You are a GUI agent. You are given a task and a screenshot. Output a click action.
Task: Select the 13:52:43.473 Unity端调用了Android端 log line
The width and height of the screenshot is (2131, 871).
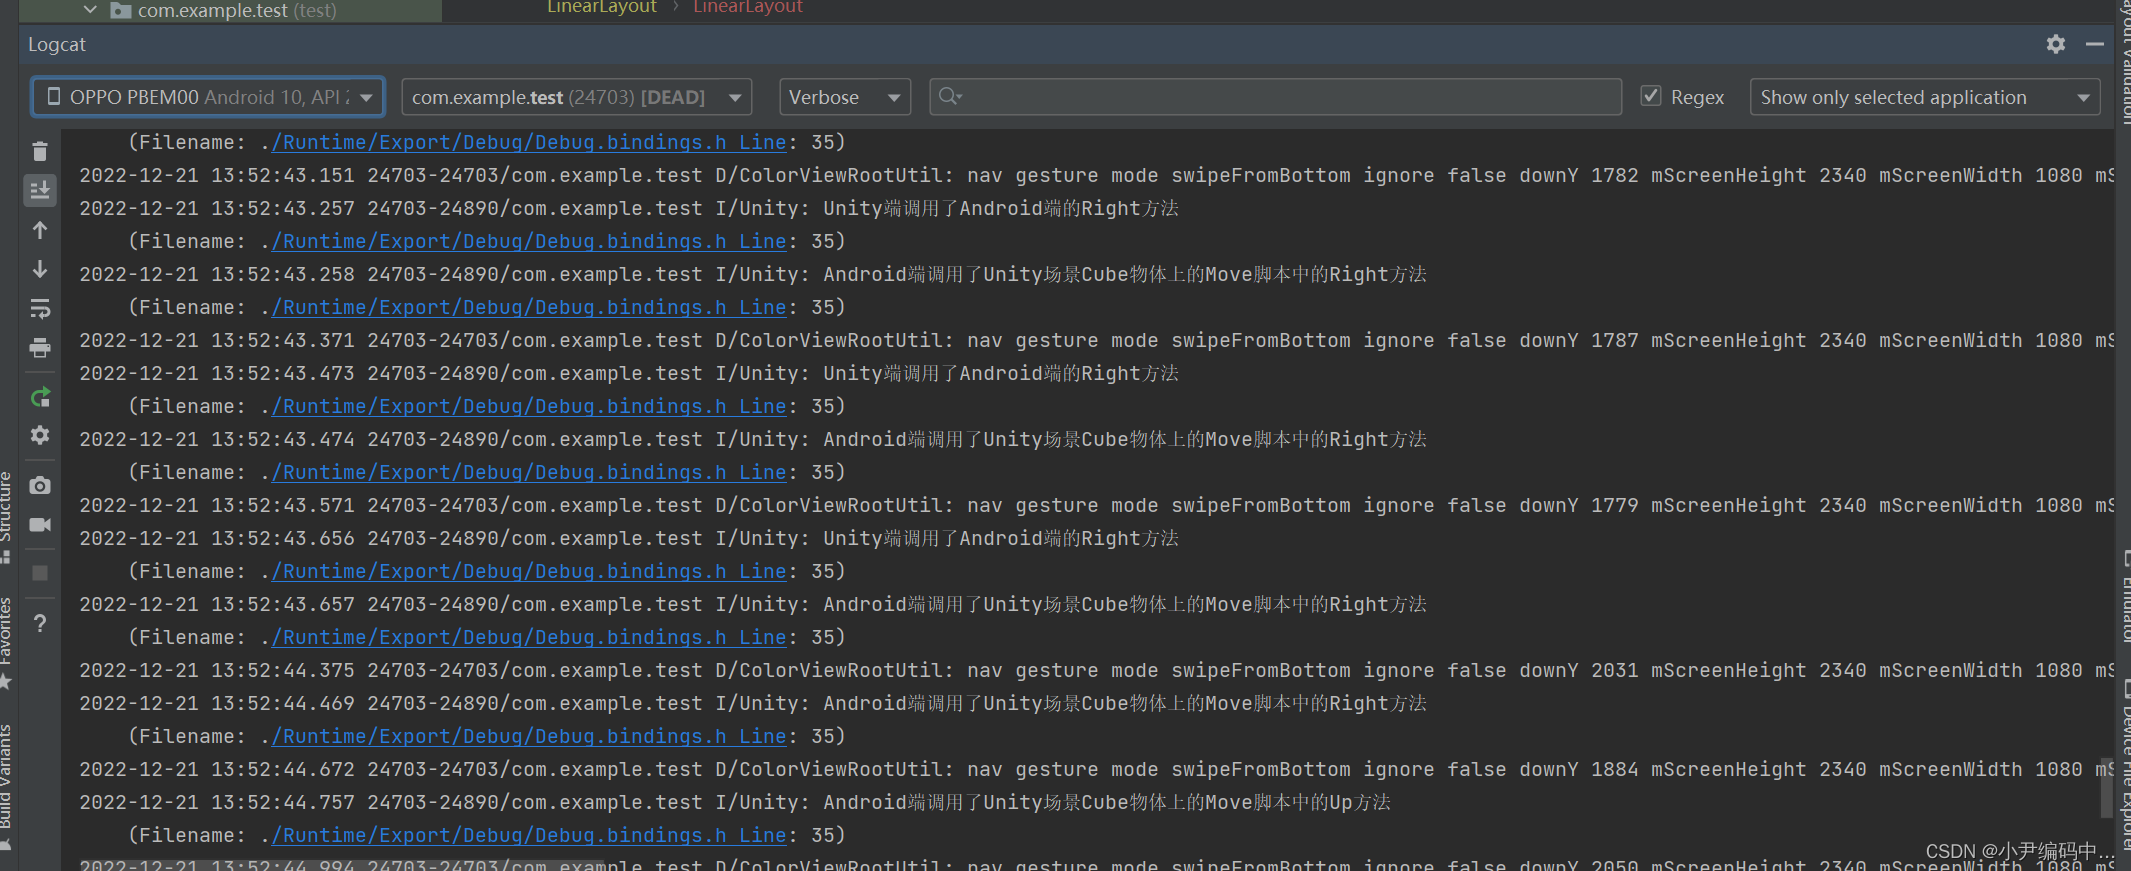[x=629, y=373]
